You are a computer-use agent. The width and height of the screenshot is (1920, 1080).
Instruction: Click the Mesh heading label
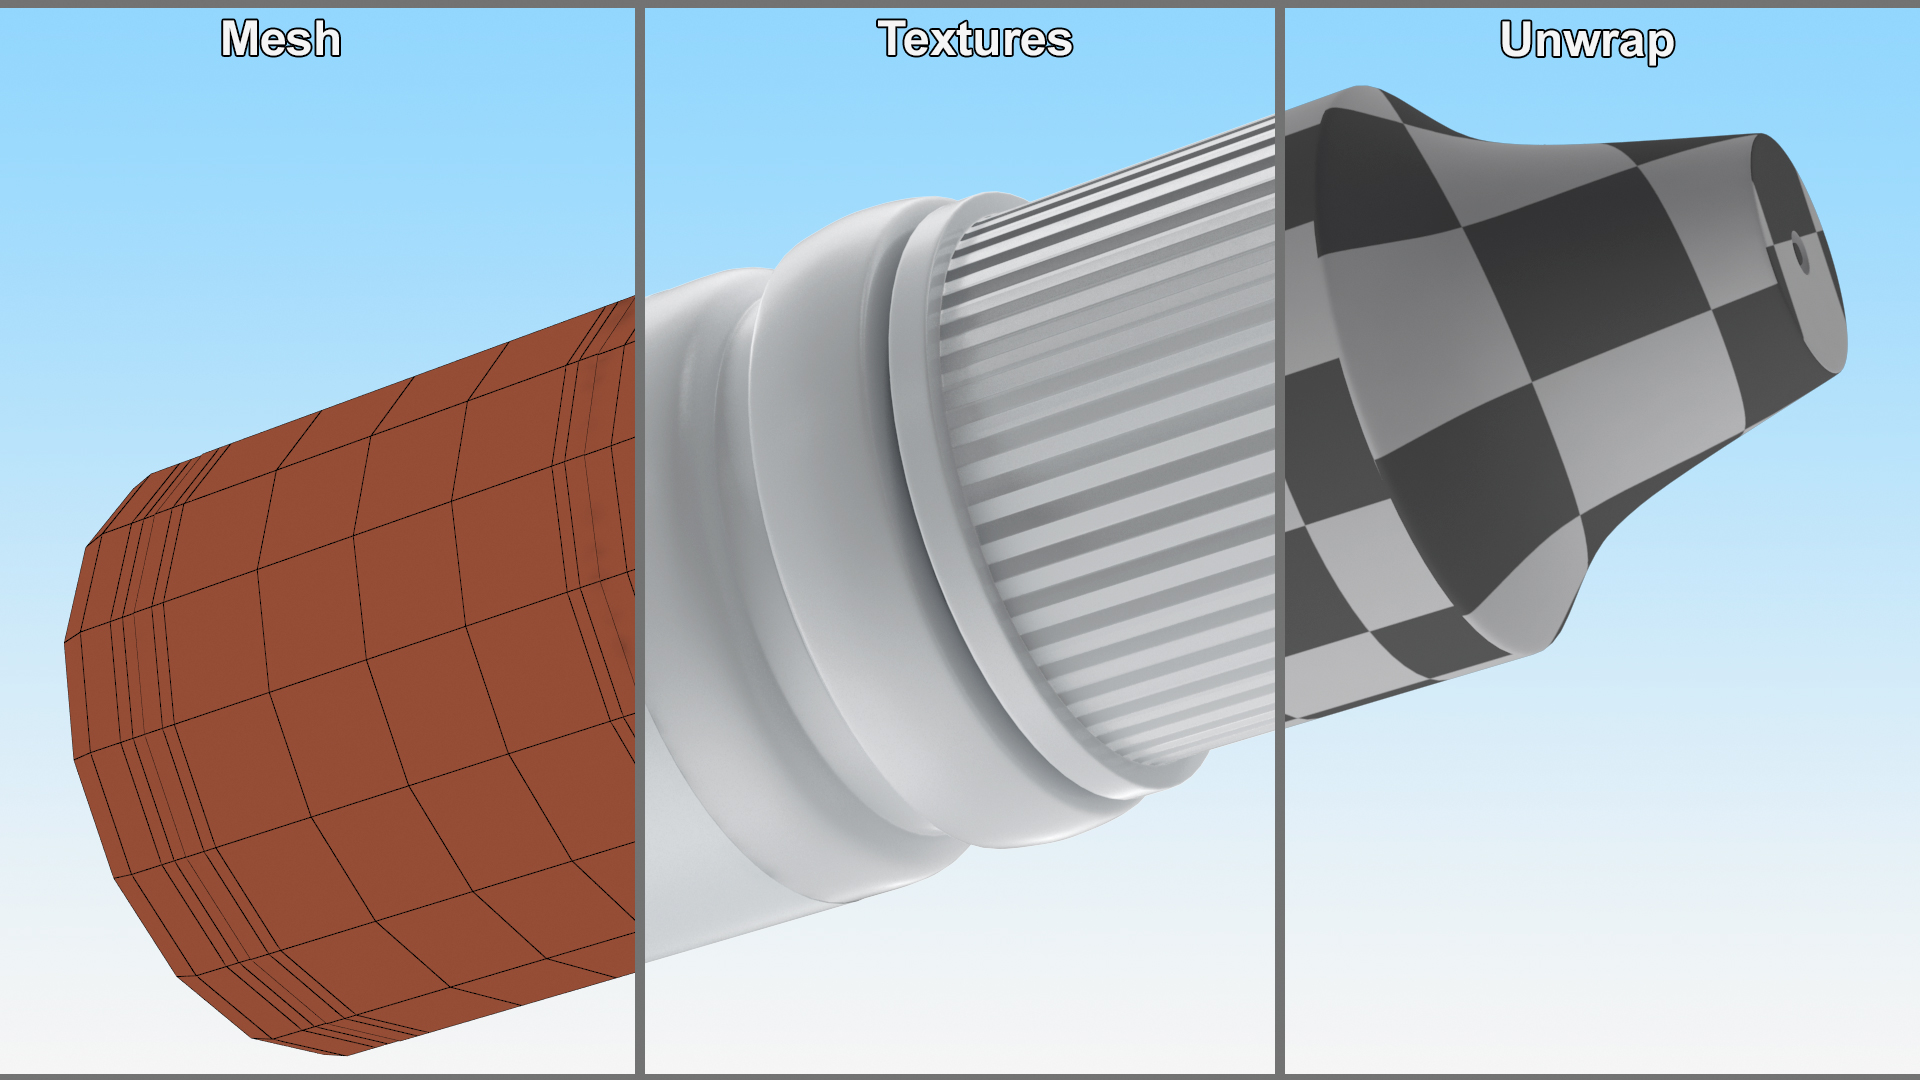[281, 40]
